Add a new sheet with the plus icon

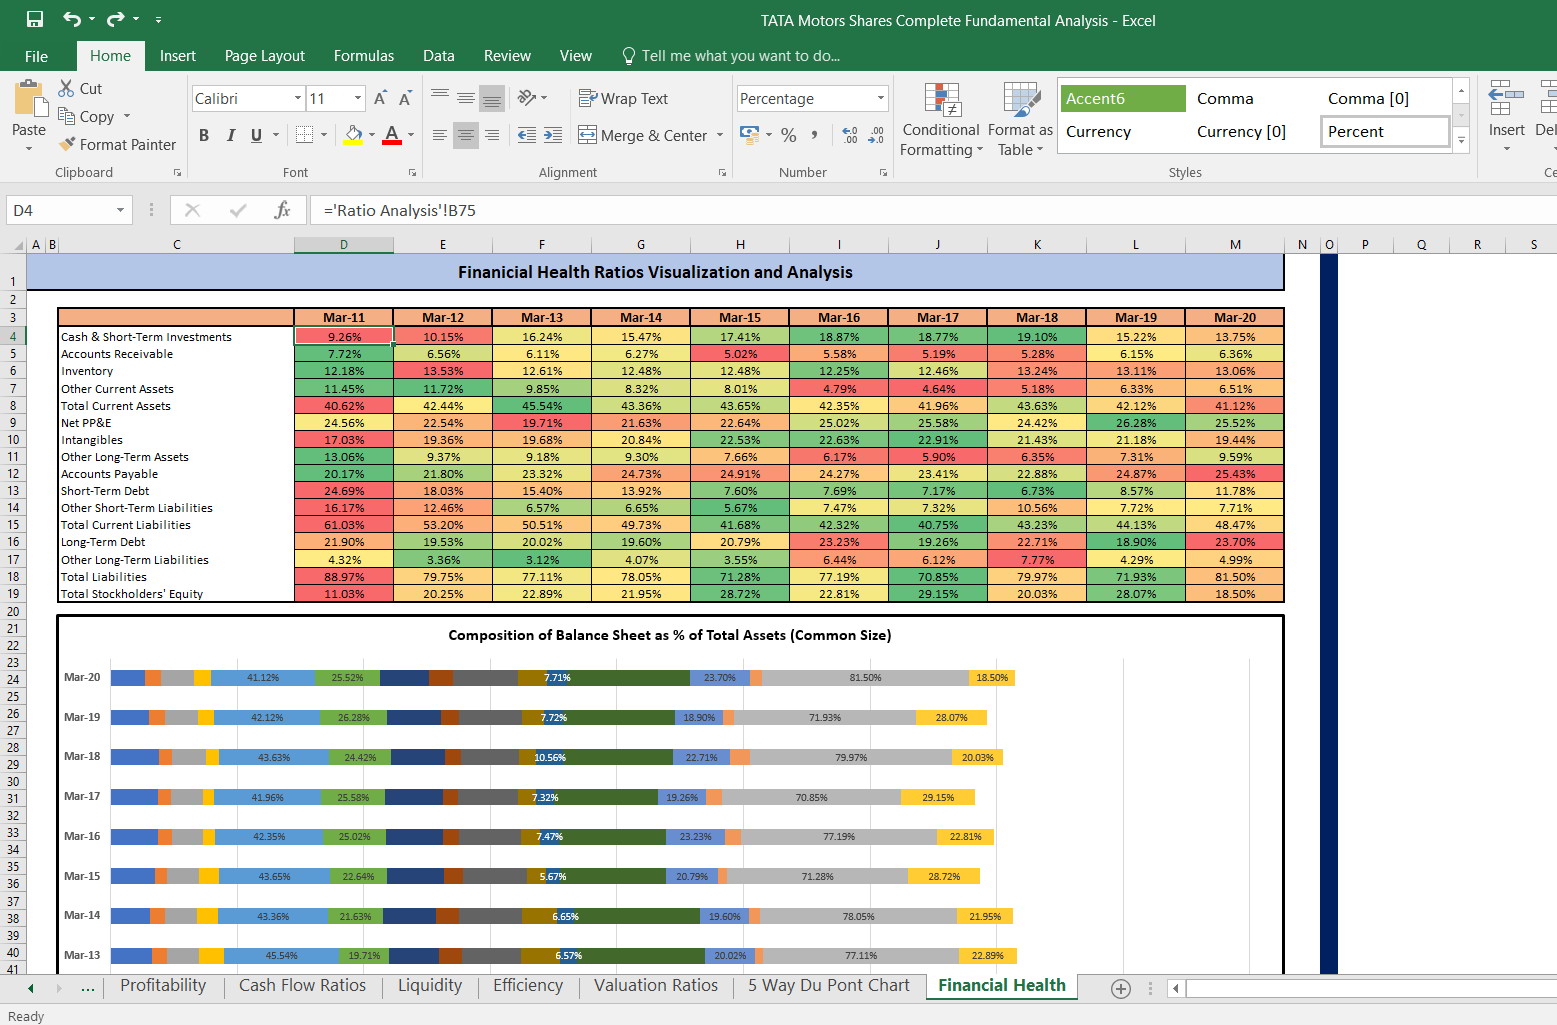click(x=1121, y=989)
